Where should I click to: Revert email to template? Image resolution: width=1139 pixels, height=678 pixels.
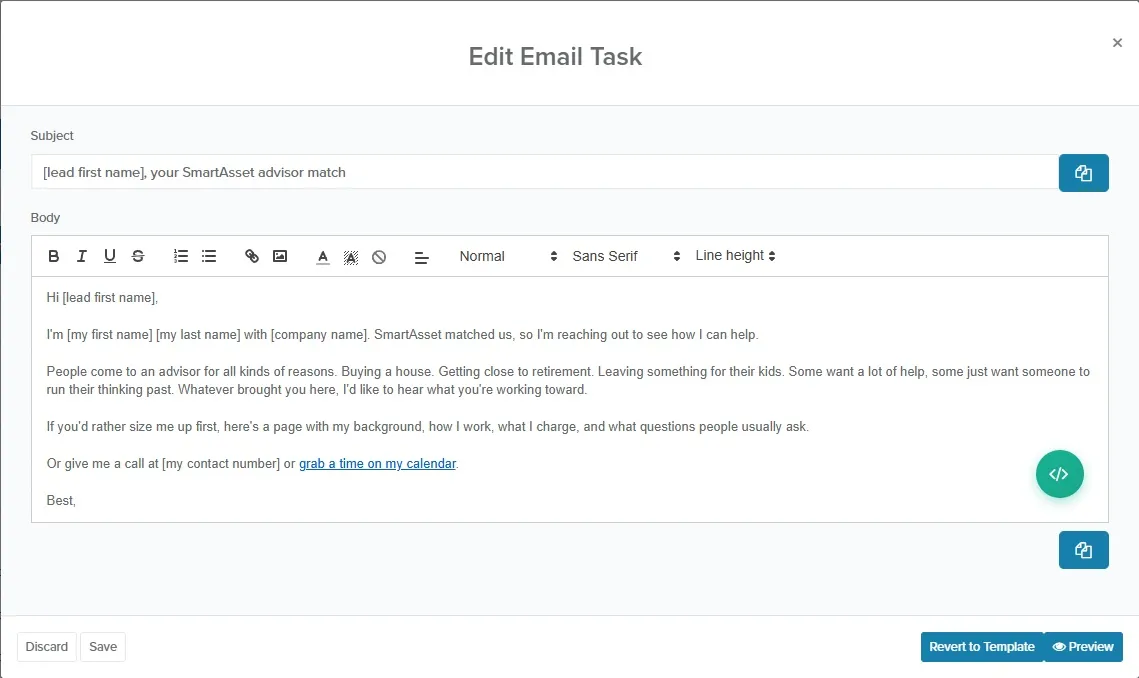click(x=982, y=647)
